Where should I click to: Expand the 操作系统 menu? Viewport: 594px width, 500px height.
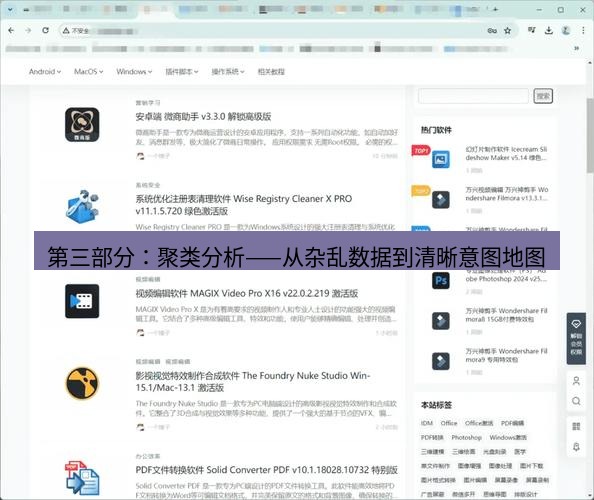228,72
